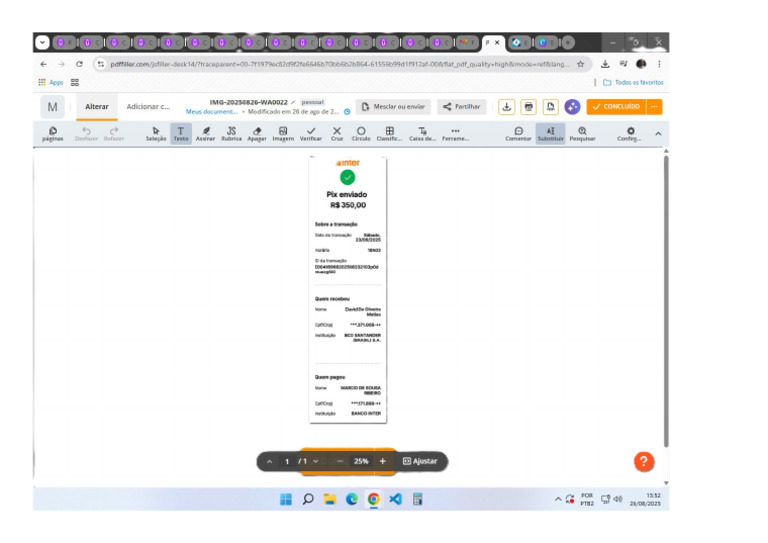This screenshot has height=543, width=768.
Task: Select the Verificar checkmark tool
Action: (311, 134)
